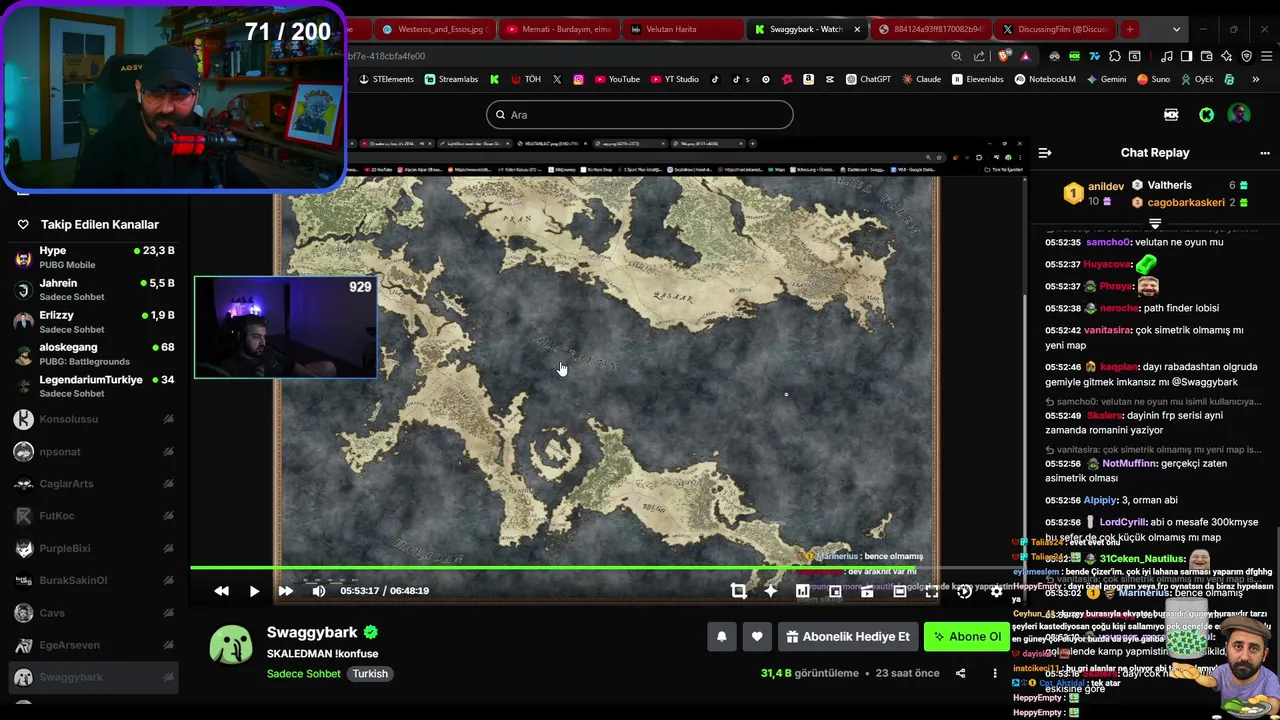Open the playback speed control
Image resolution: width=1280 pixels, height=720 pixels.
click(x=964, y=591)
